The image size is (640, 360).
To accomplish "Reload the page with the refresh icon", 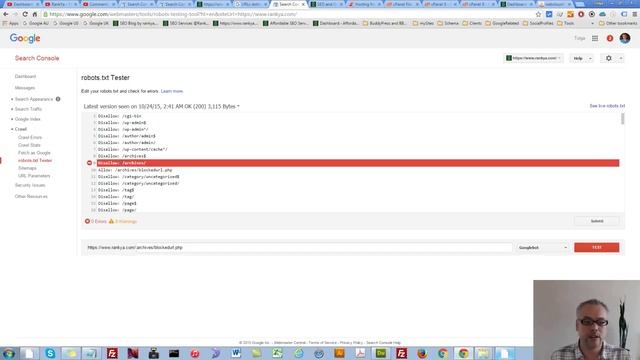I will [25, 14].
